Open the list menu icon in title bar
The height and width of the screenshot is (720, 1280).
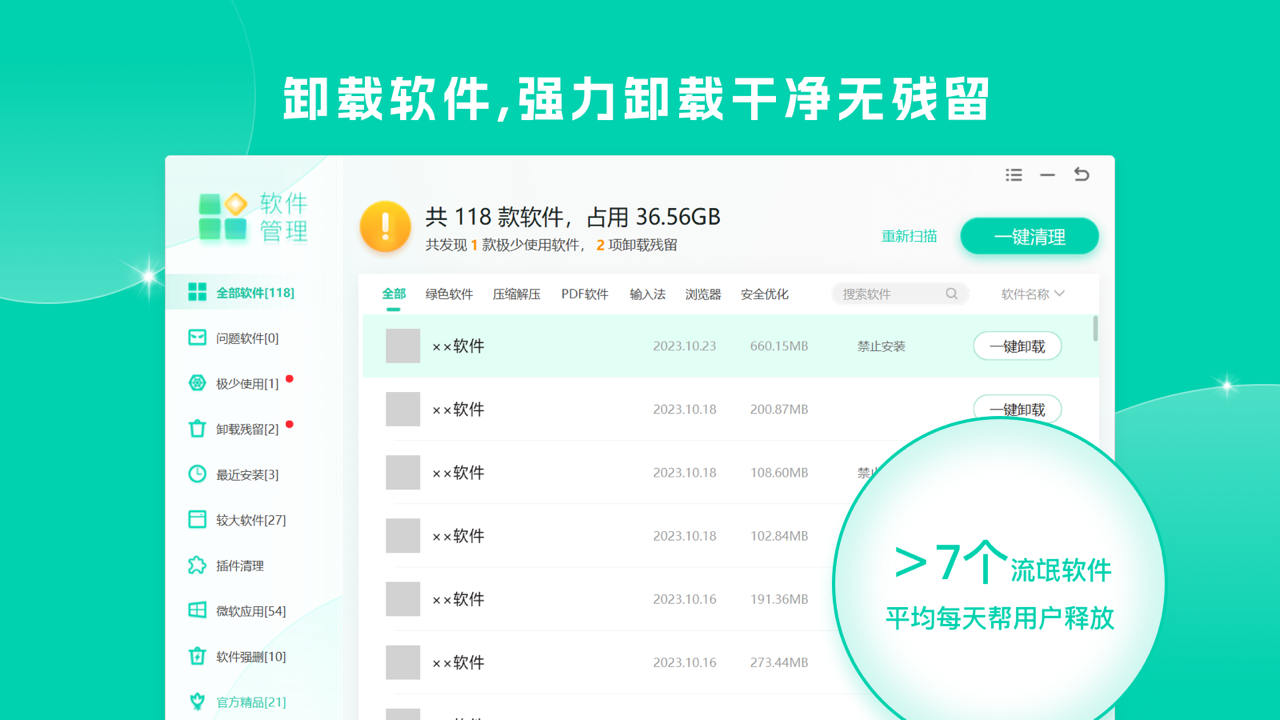(1014, 175)
